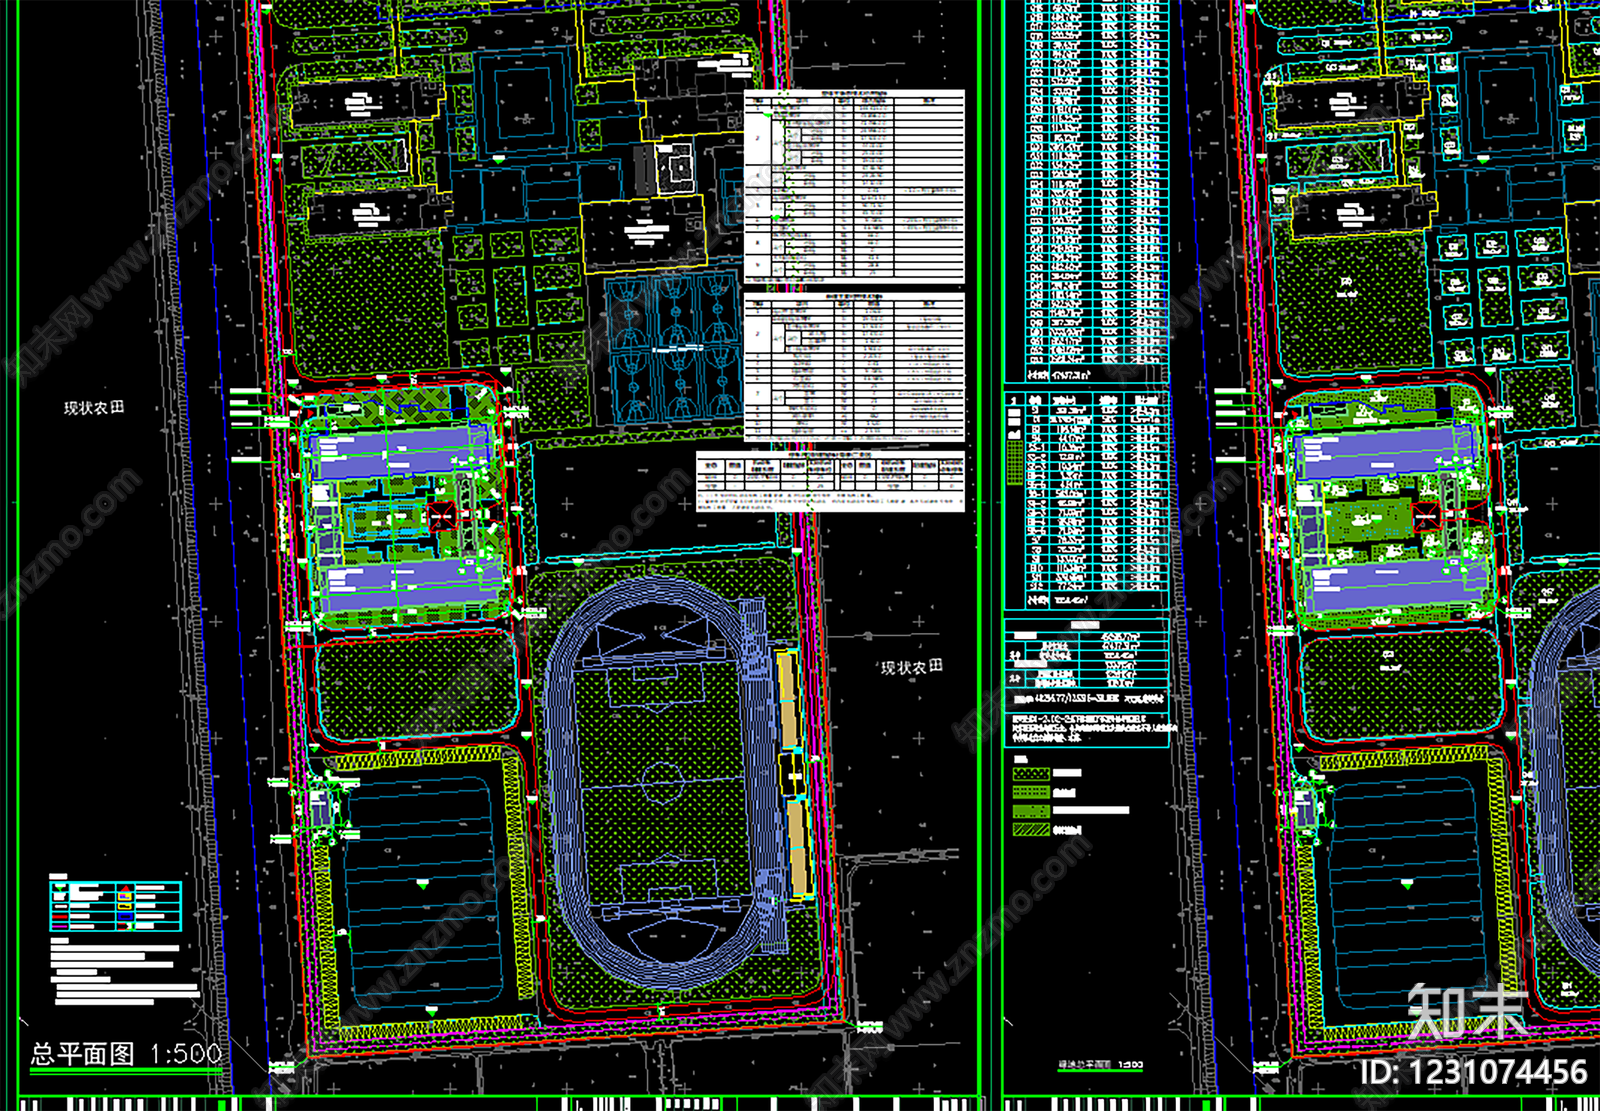The width and height of the screenshot is (1600, 1111).
Task: Click the 'ID: 1231074456' text
Action: (1474, 1072)
